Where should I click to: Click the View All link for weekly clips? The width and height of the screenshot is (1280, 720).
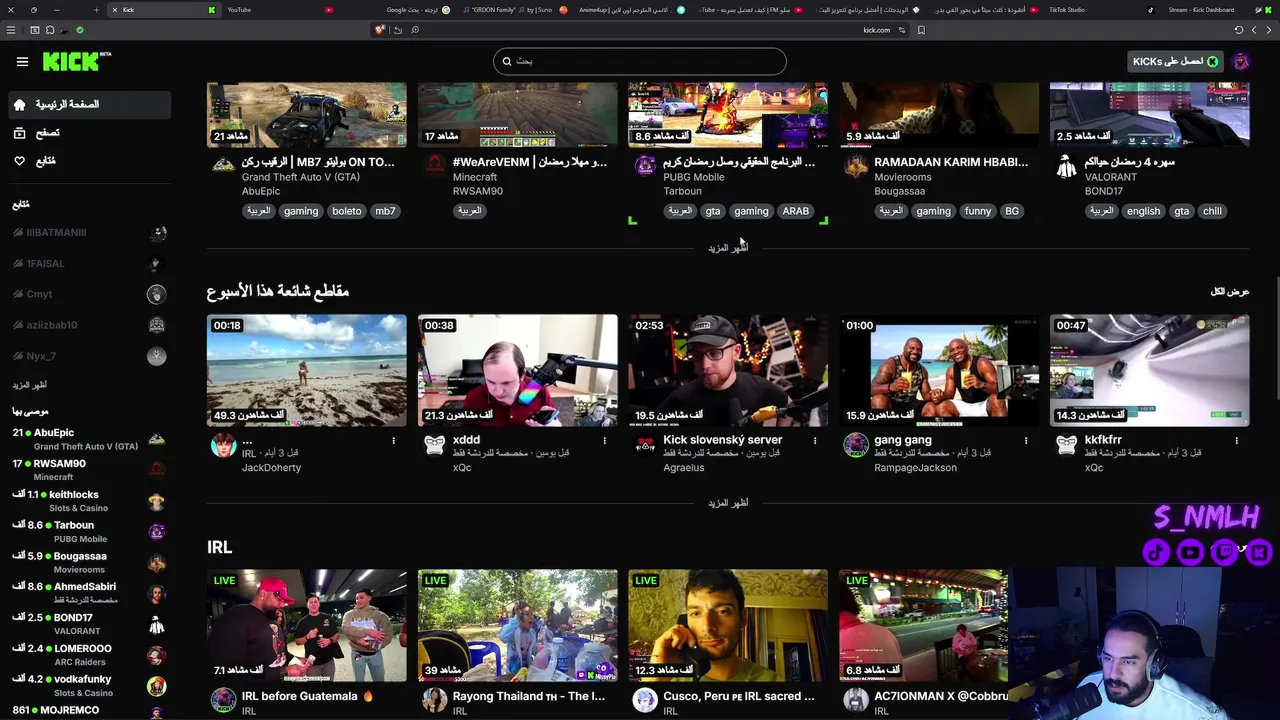[1230, 292]
